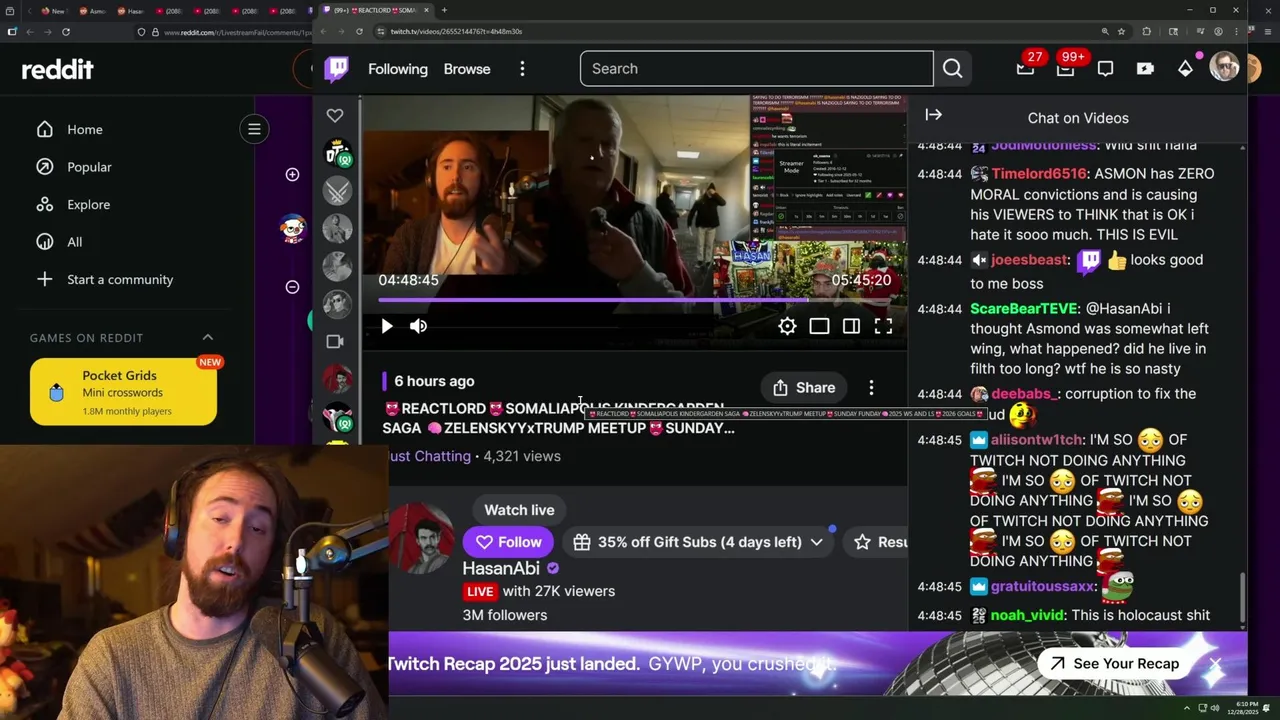Click See Your Recap button

tap(1113, 664)
